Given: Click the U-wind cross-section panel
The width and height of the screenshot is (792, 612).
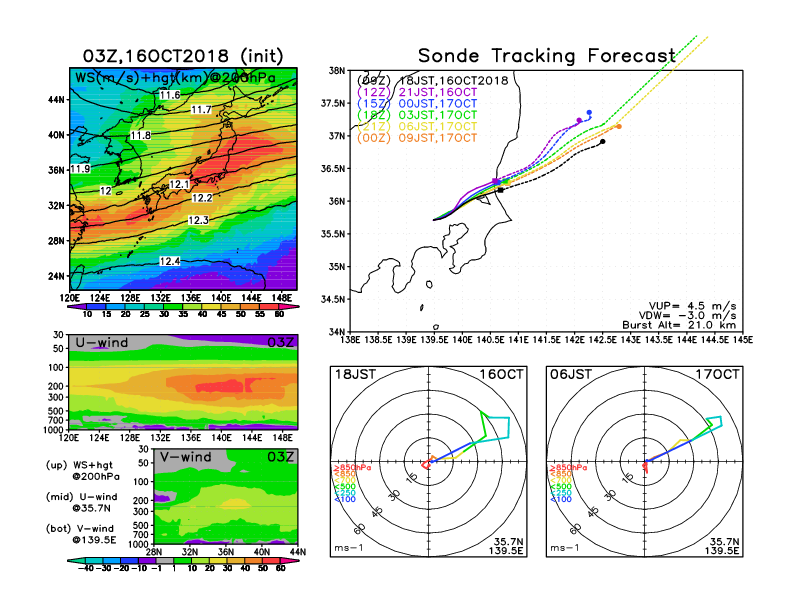Looking at the screenshot, I should (x=183, y=382).
